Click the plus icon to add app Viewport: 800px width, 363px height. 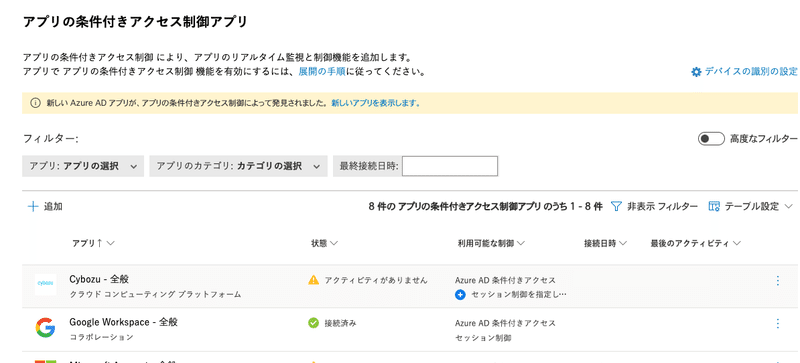pyautogui.click(x=33, y=207)
